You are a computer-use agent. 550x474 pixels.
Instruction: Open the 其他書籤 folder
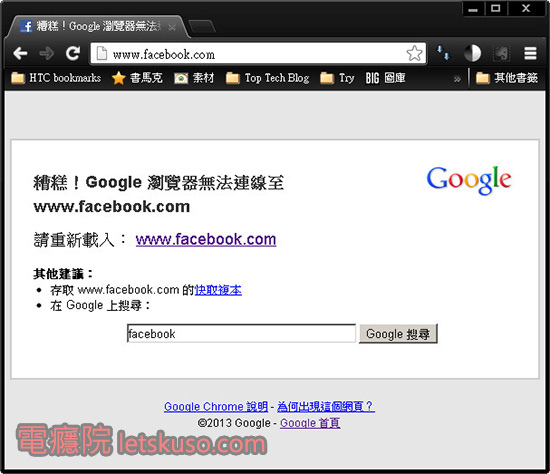(x=507, y=78)
